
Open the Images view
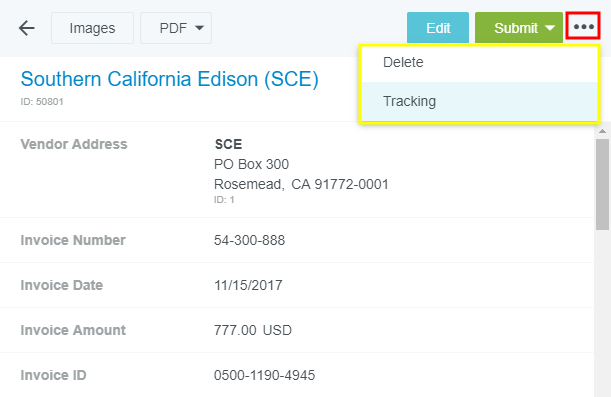(92, 28)
